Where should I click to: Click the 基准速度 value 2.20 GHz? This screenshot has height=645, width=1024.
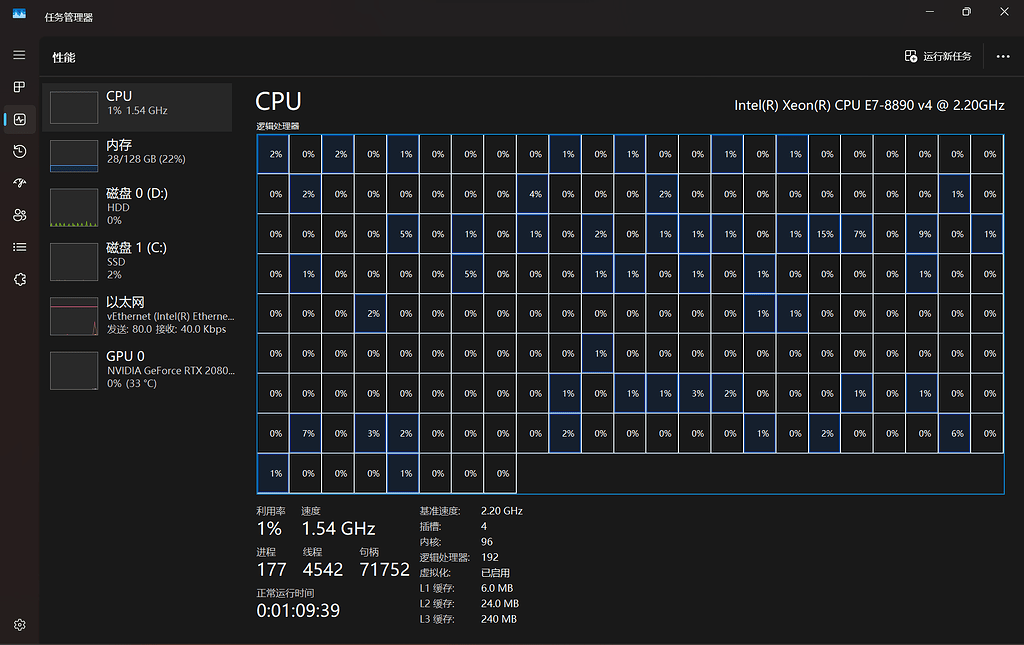click(502, 511)
